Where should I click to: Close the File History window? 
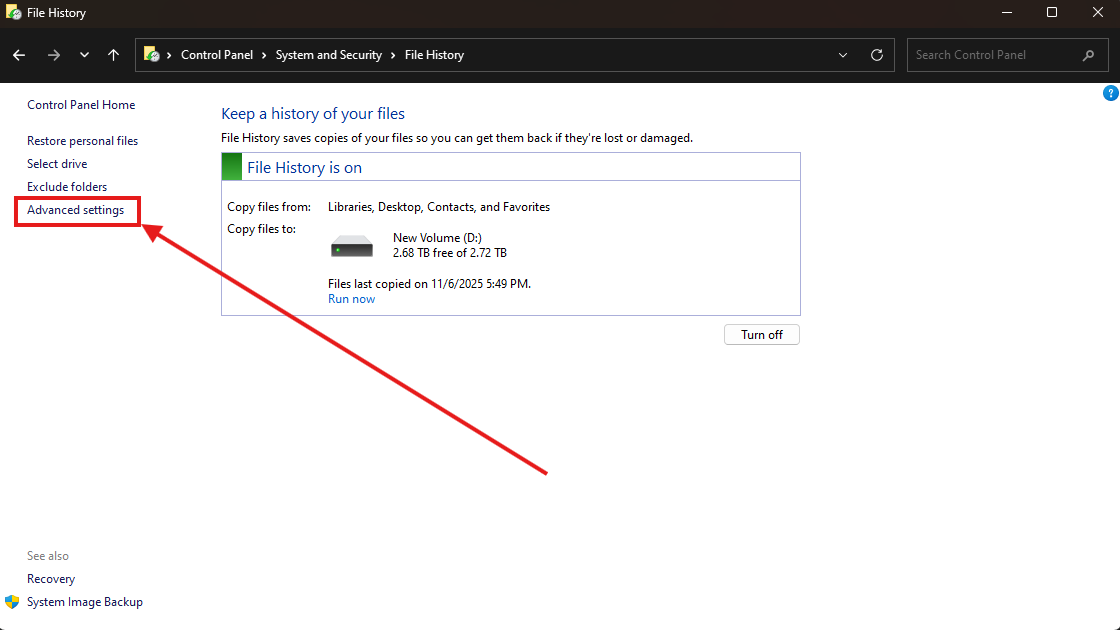tap(1098, 12)
